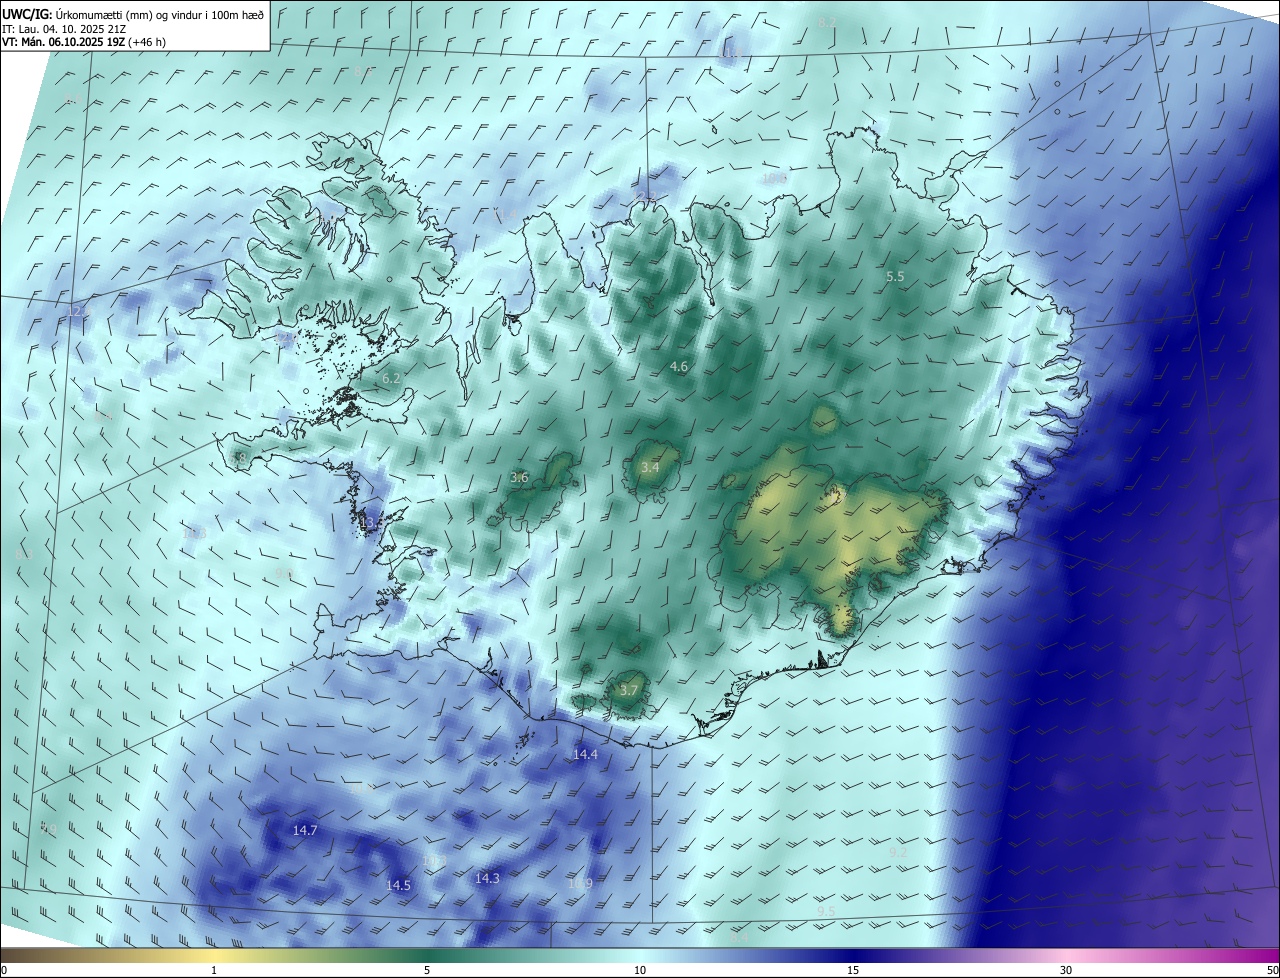Click the legend tick label '30'
1280x978 pixels.
pos(1066,970)
